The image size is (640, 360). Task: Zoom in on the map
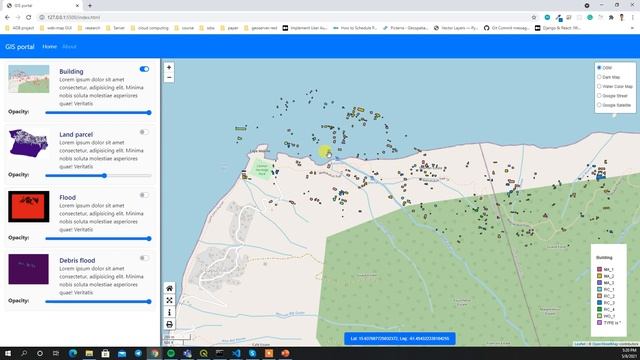169,67
